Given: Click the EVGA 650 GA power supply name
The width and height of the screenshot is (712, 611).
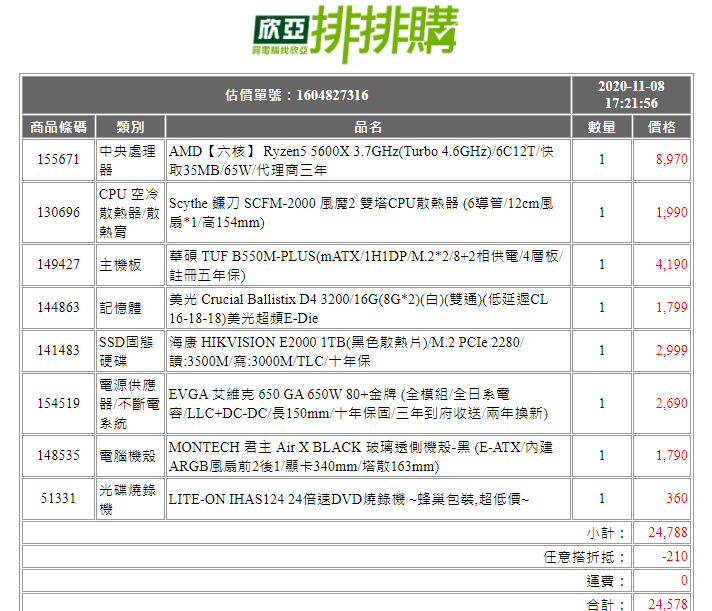Looking at the screenshot, I should pos(358,404).
